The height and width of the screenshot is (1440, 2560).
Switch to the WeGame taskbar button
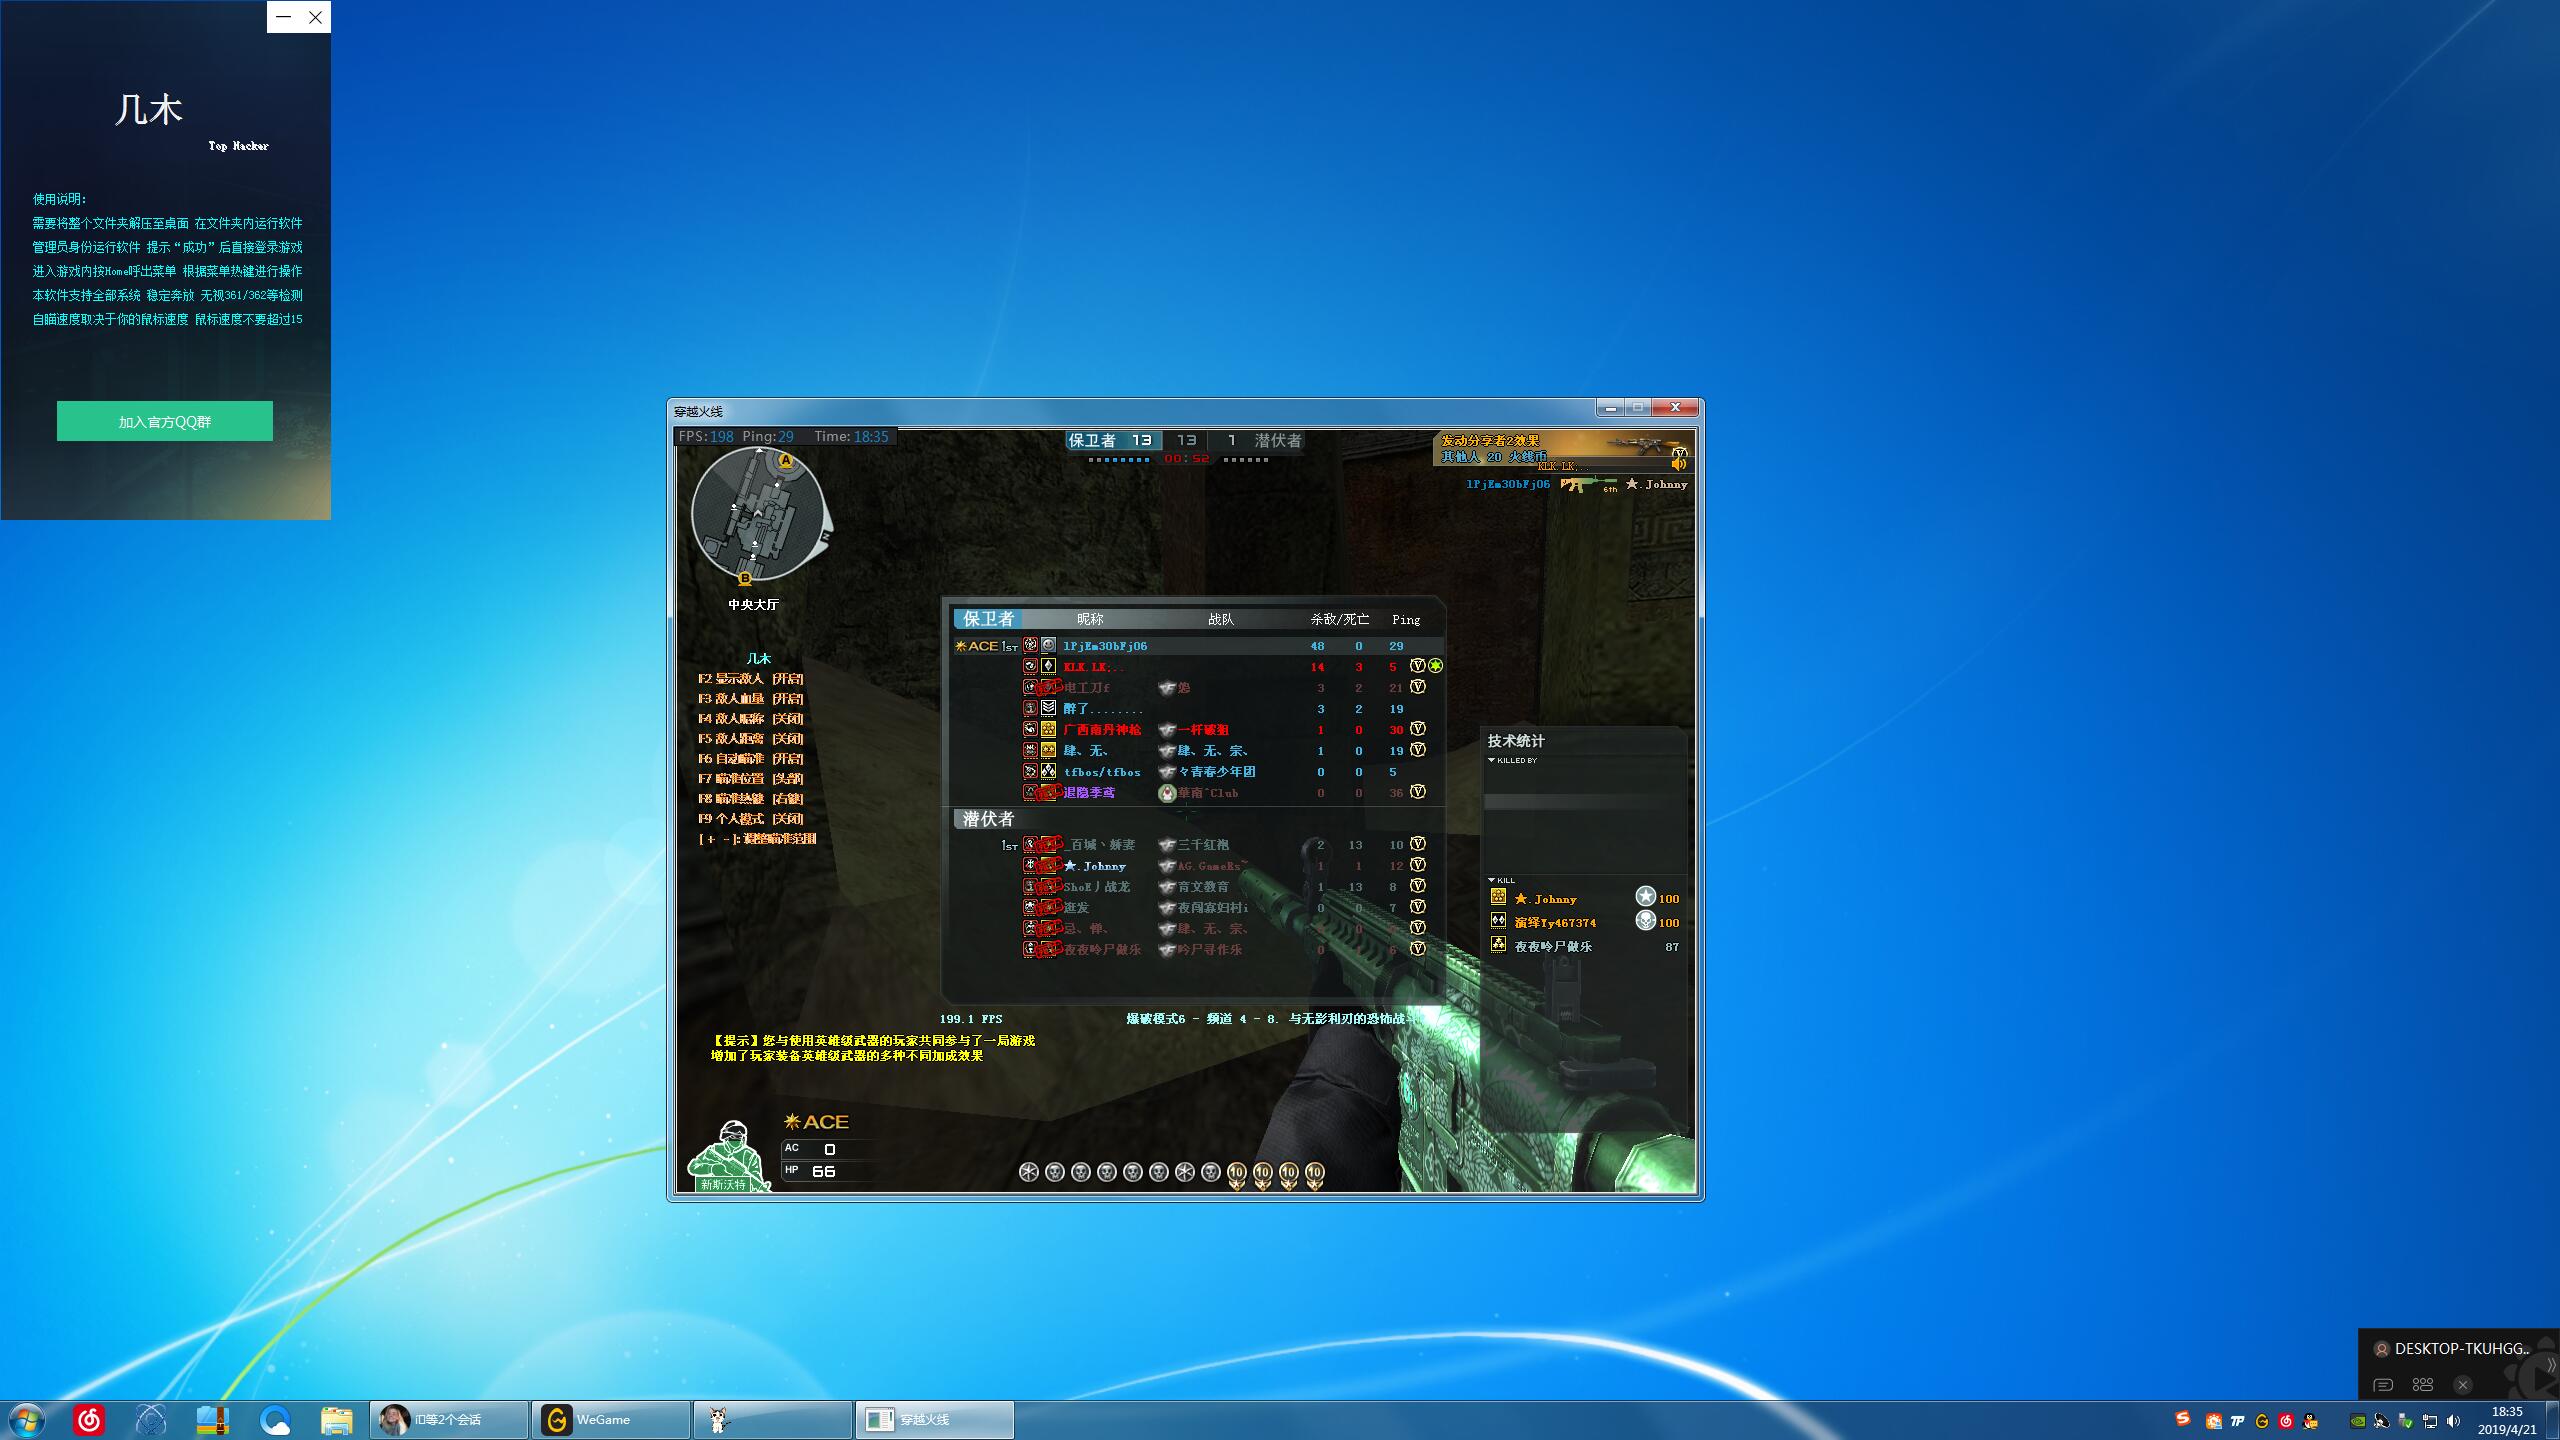[611, 1420]
